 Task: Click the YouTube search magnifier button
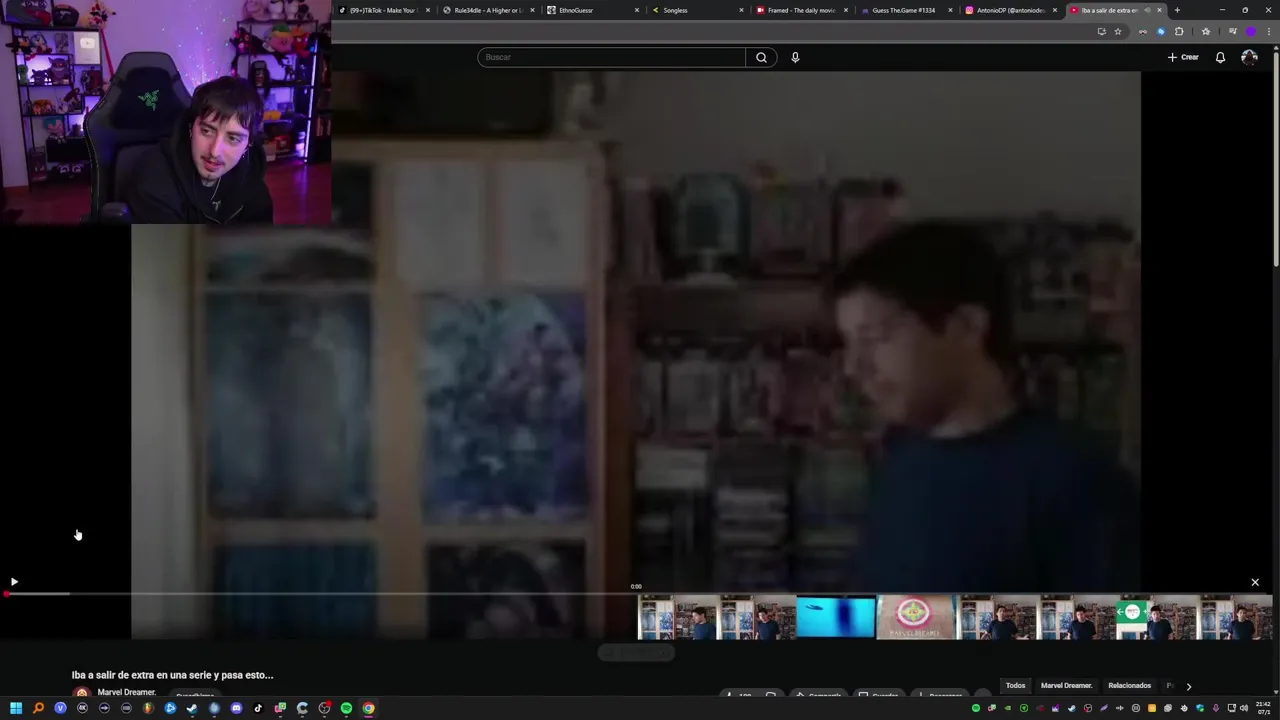[761, 57]
